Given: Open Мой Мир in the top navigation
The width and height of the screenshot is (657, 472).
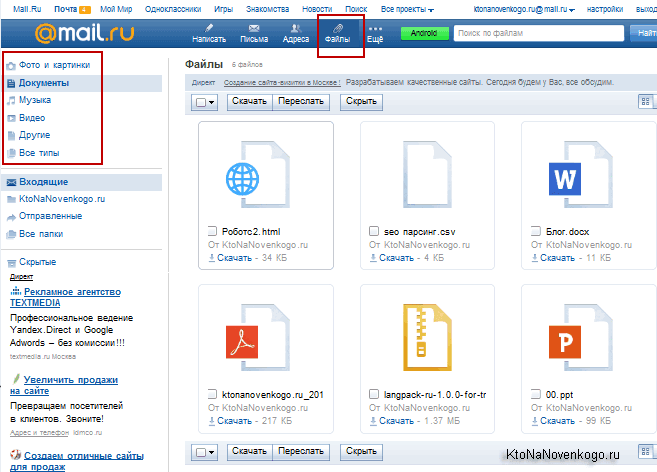Looking at the screenshot, I should (x=116, y=9).
